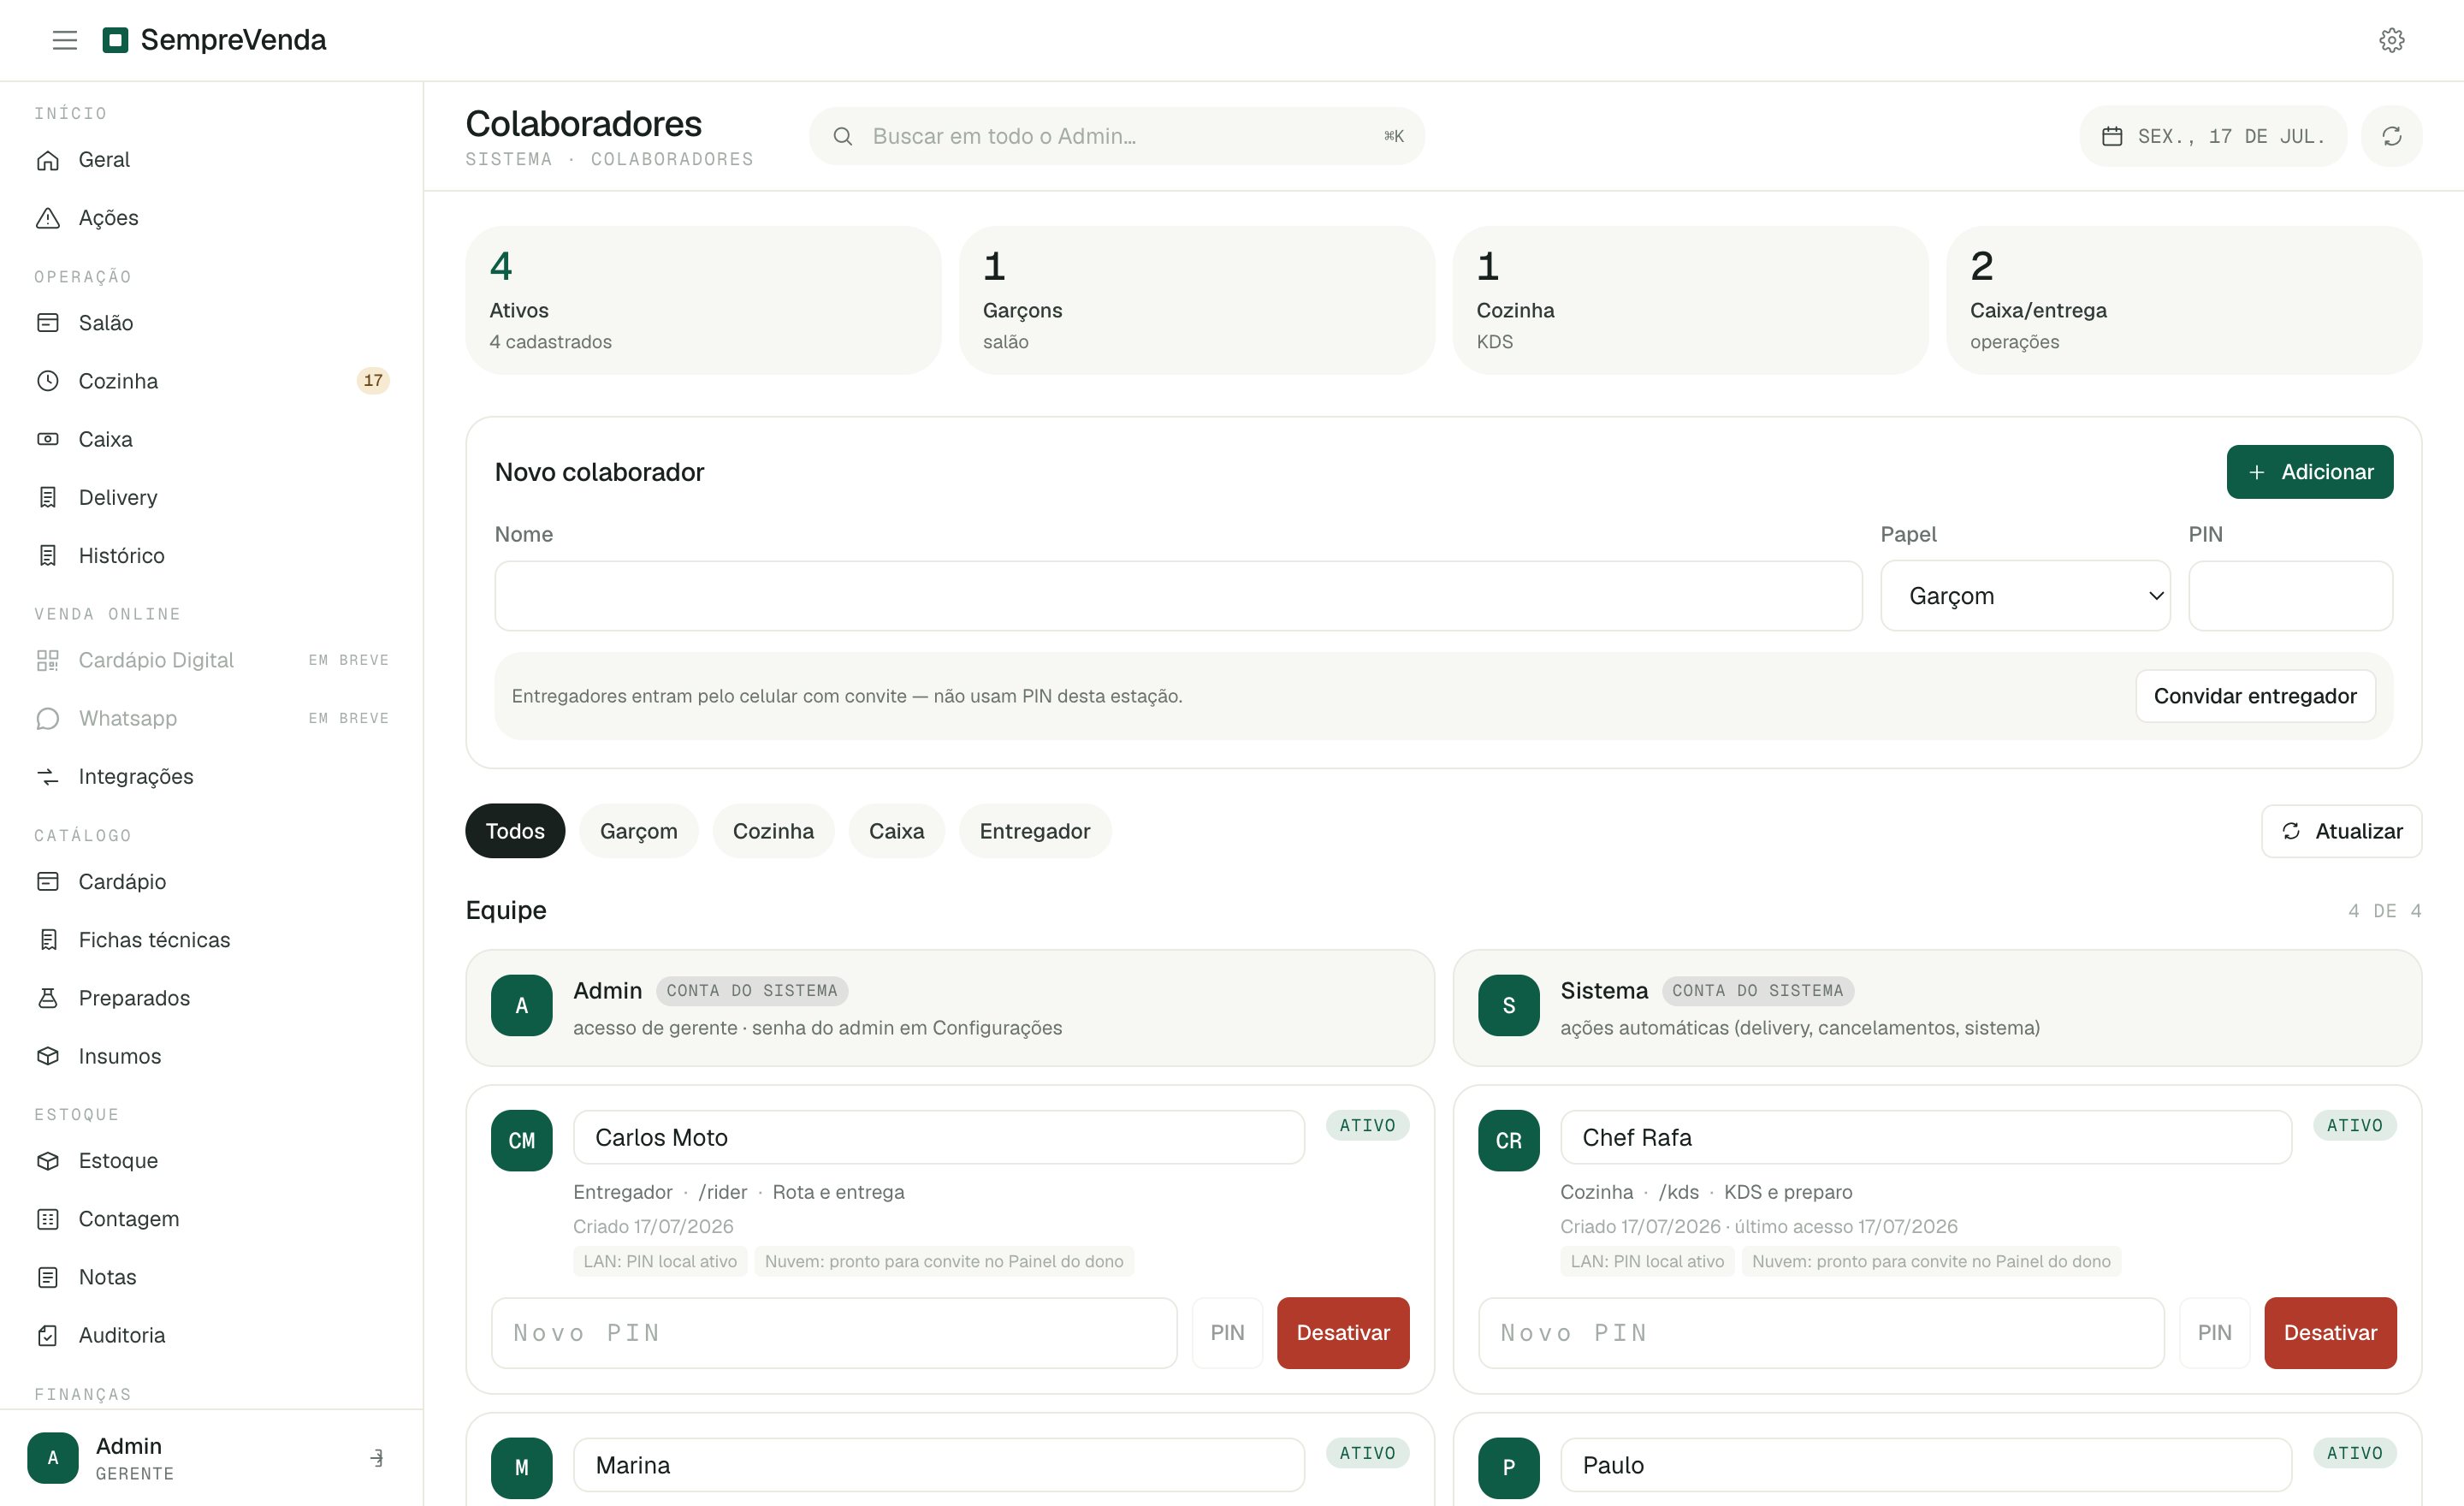Filter team by Cozinha
This screenshot has height=1506, width=2464.
773,831
